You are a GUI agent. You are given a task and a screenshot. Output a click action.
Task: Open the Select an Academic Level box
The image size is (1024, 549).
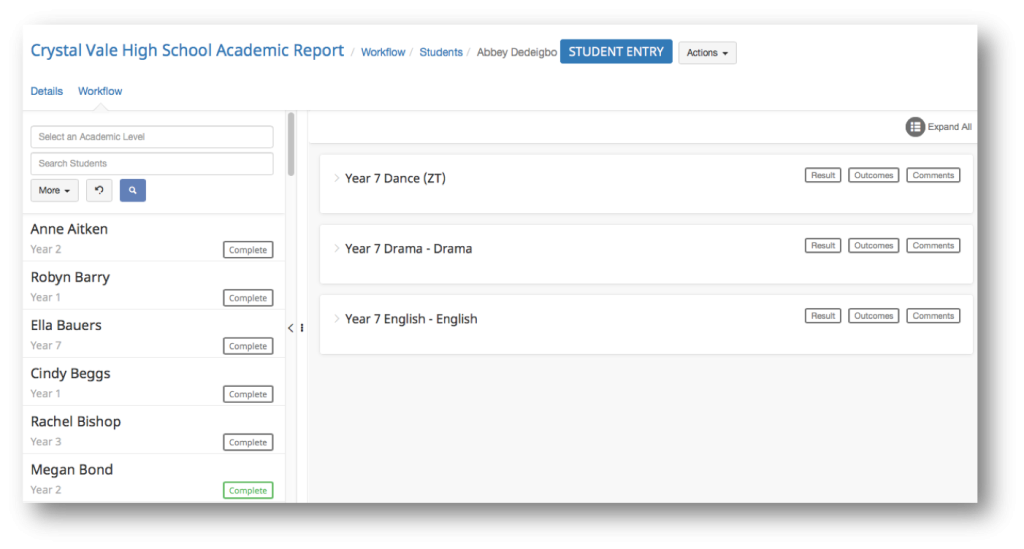152,136
